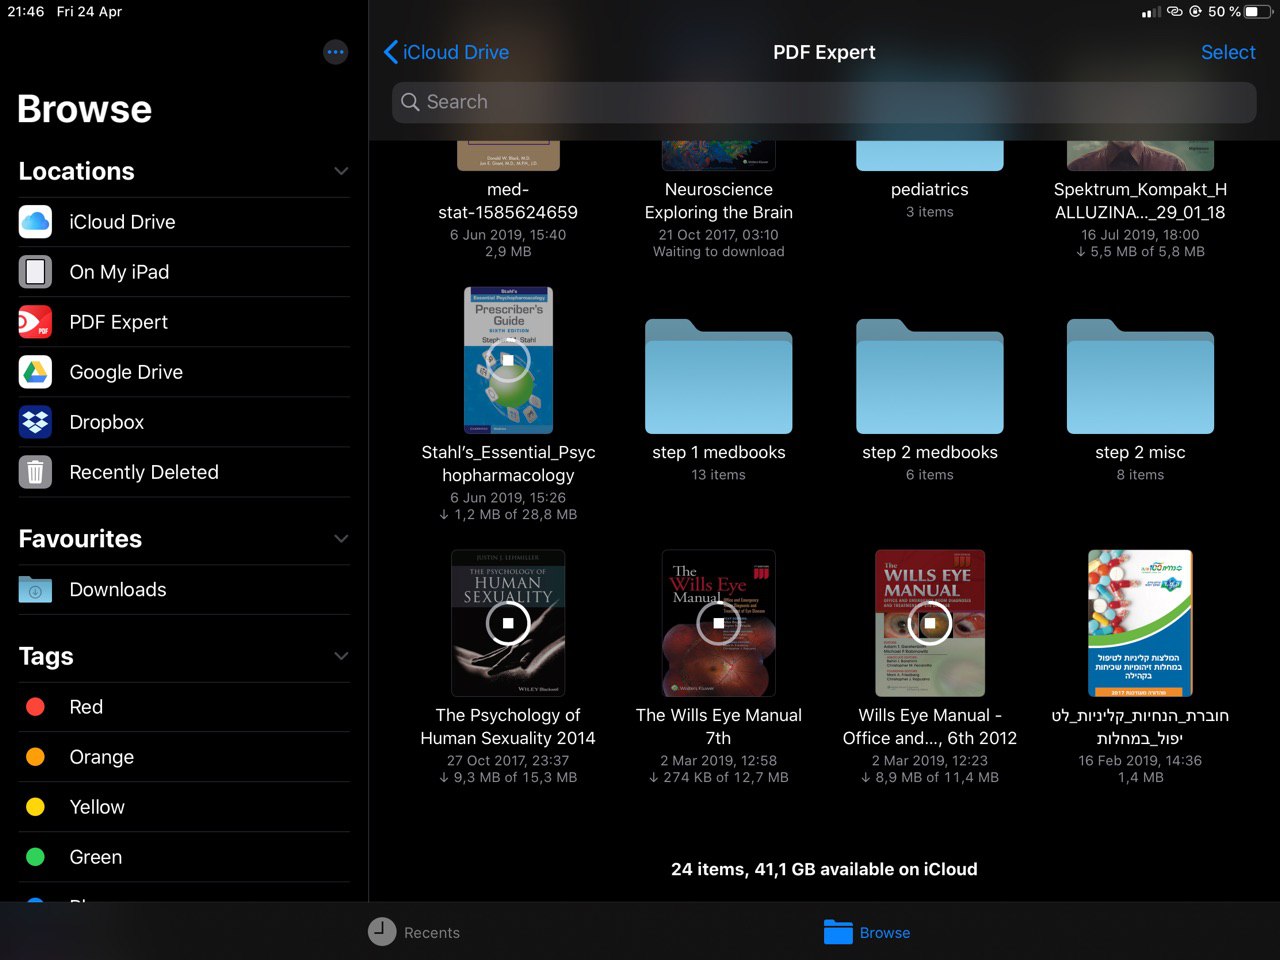Click the Green tag dot
This screenshot has height=960, width=1280.
pos(35,857)
